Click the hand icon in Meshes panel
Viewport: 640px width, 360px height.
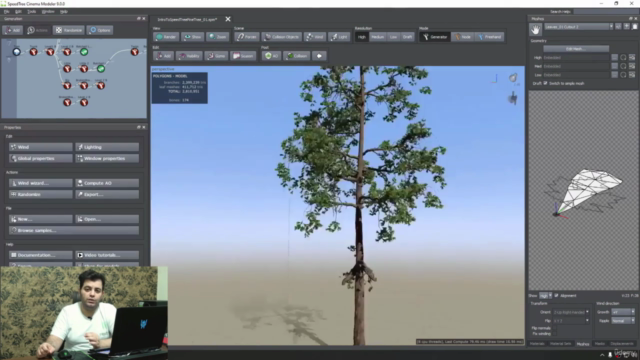[x=536, y=29]
